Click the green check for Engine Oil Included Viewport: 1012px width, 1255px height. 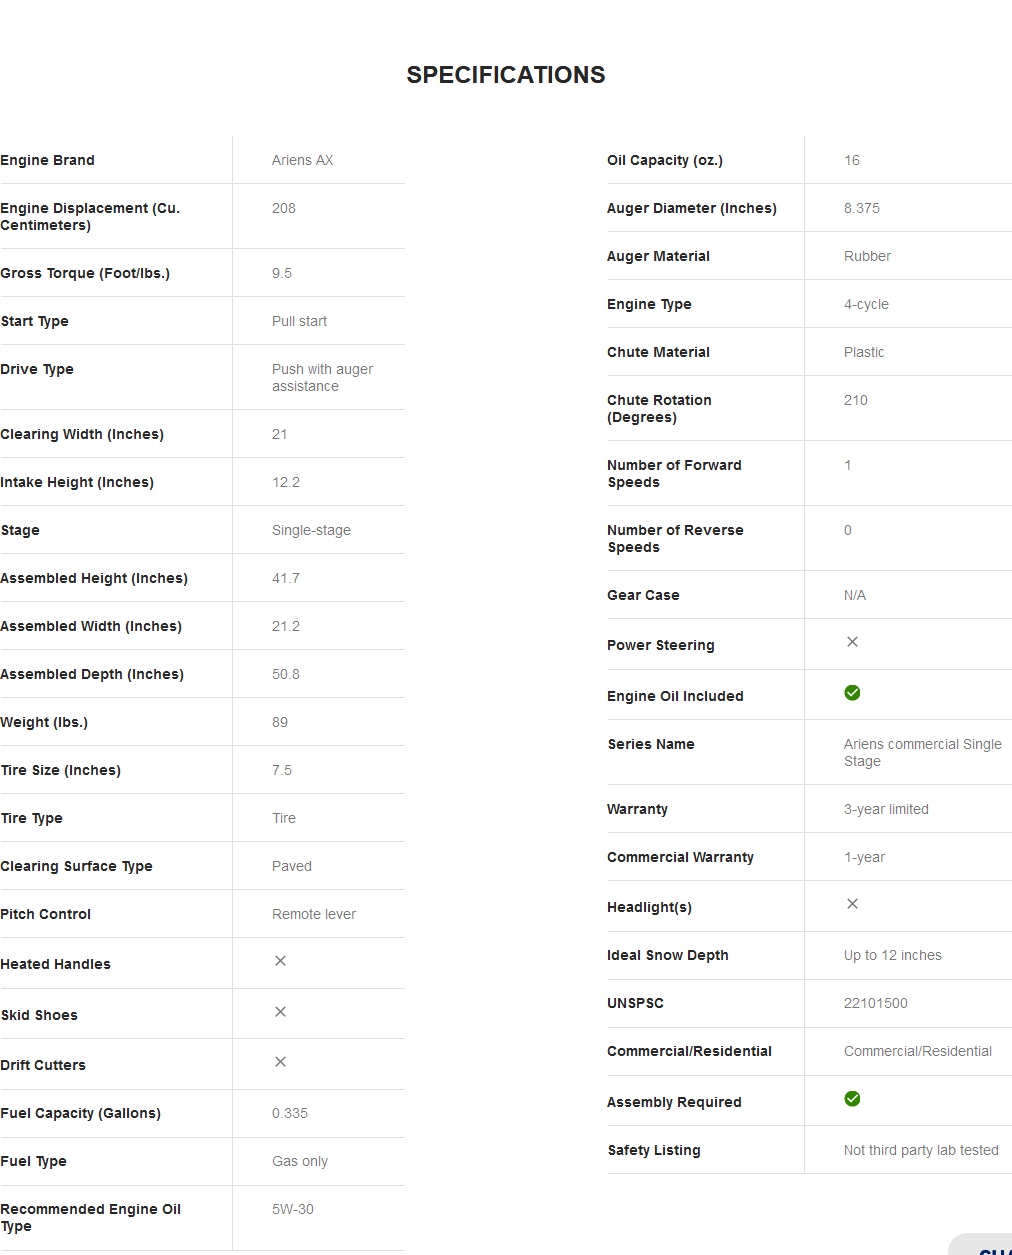tap(852, 693)
